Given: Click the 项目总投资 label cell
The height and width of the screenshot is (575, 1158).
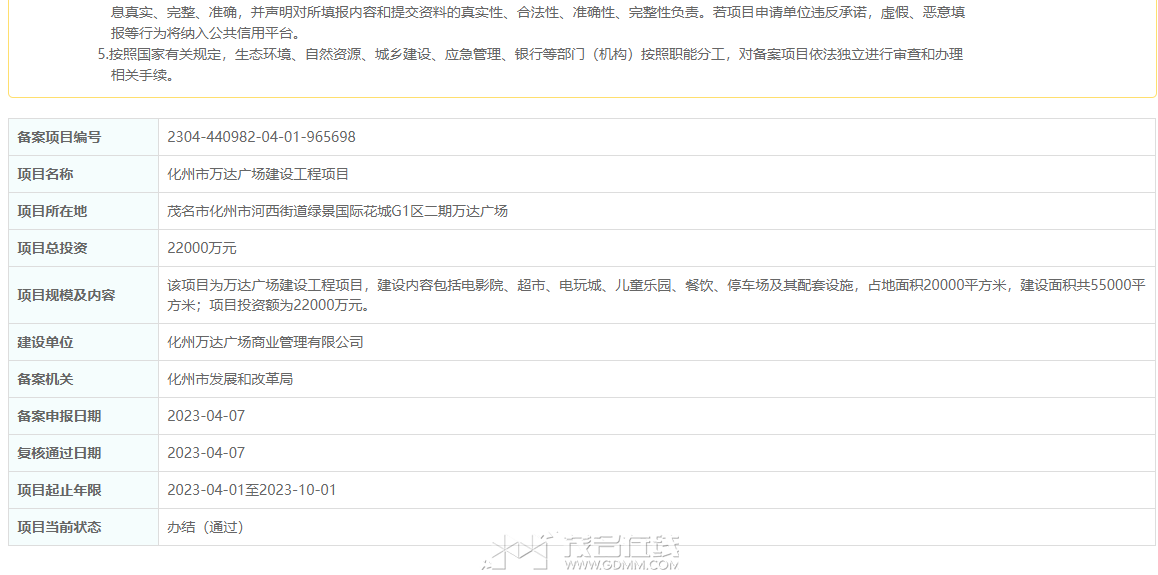Looking at the screenshot, I should pyautogui.click(x=53, y=248).
